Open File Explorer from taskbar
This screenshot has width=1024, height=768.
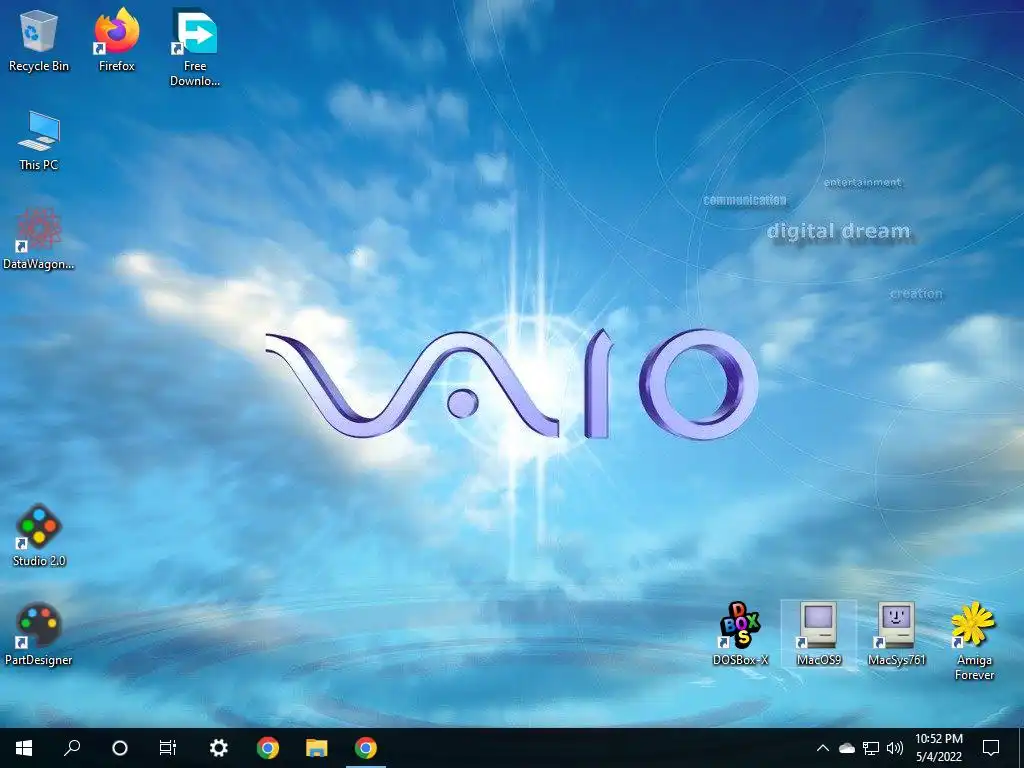317,748
